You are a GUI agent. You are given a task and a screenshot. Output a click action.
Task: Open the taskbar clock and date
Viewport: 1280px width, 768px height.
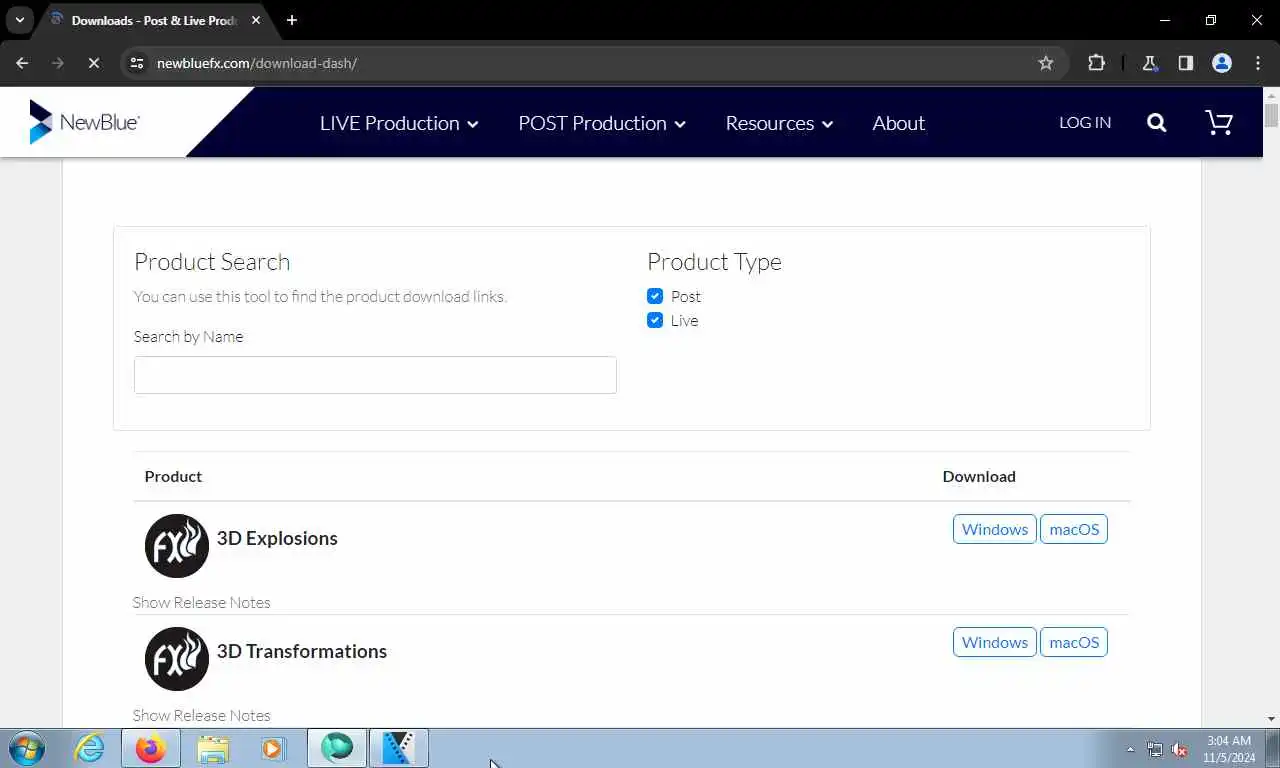tap(1229, 749)
